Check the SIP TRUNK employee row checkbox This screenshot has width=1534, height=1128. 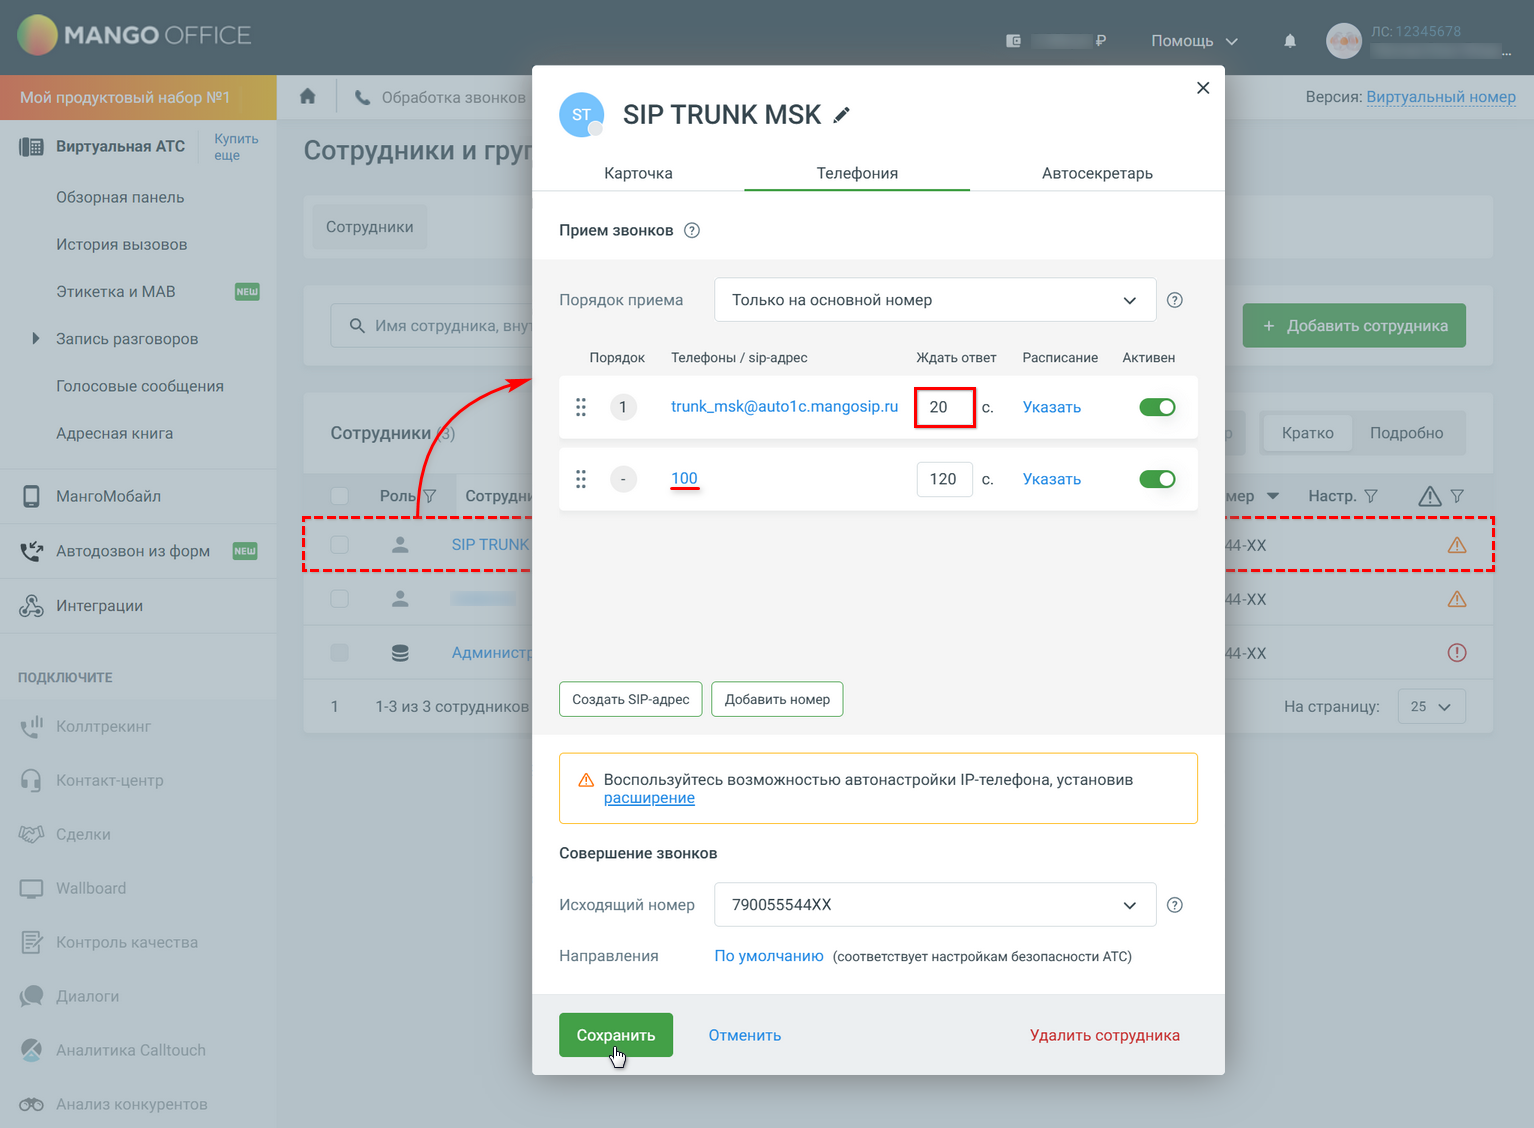340,545
